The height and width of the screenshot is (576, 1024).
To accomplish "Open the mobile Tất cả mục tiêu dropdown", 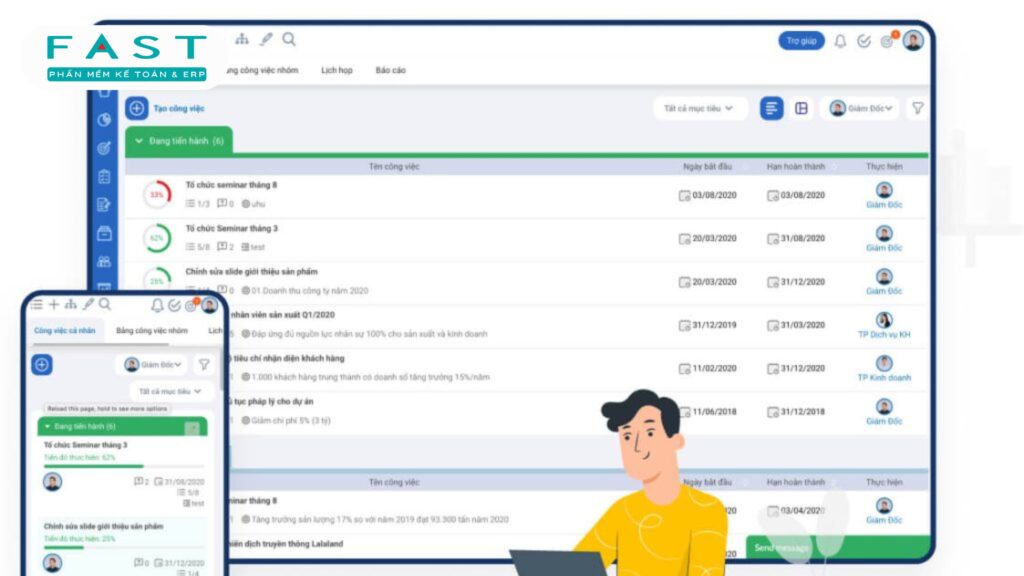I will coord(170,391).
